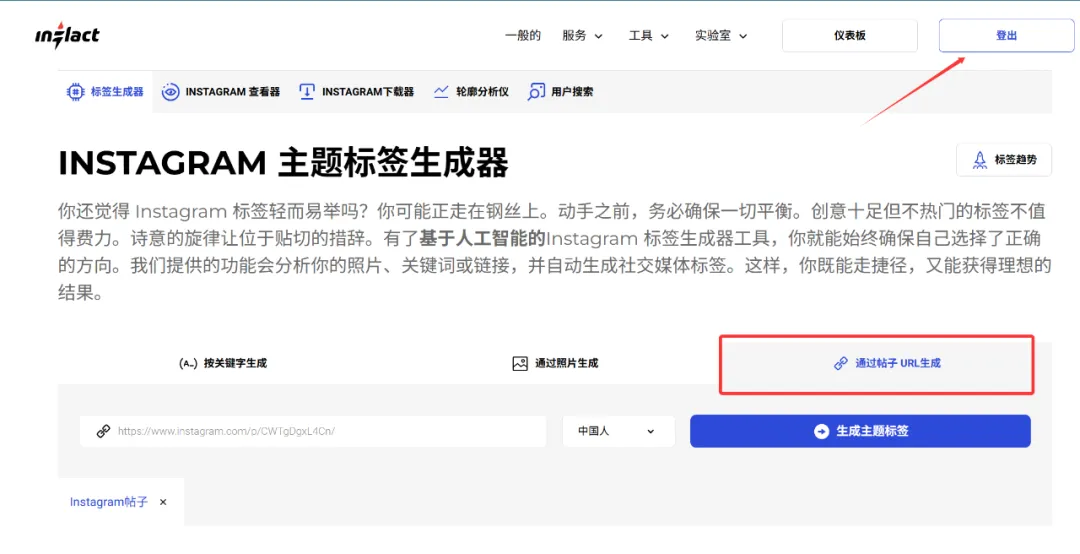Expand the 实验室 dropdown menu
The image size is (1080, 554).
(x=720, y=36)
